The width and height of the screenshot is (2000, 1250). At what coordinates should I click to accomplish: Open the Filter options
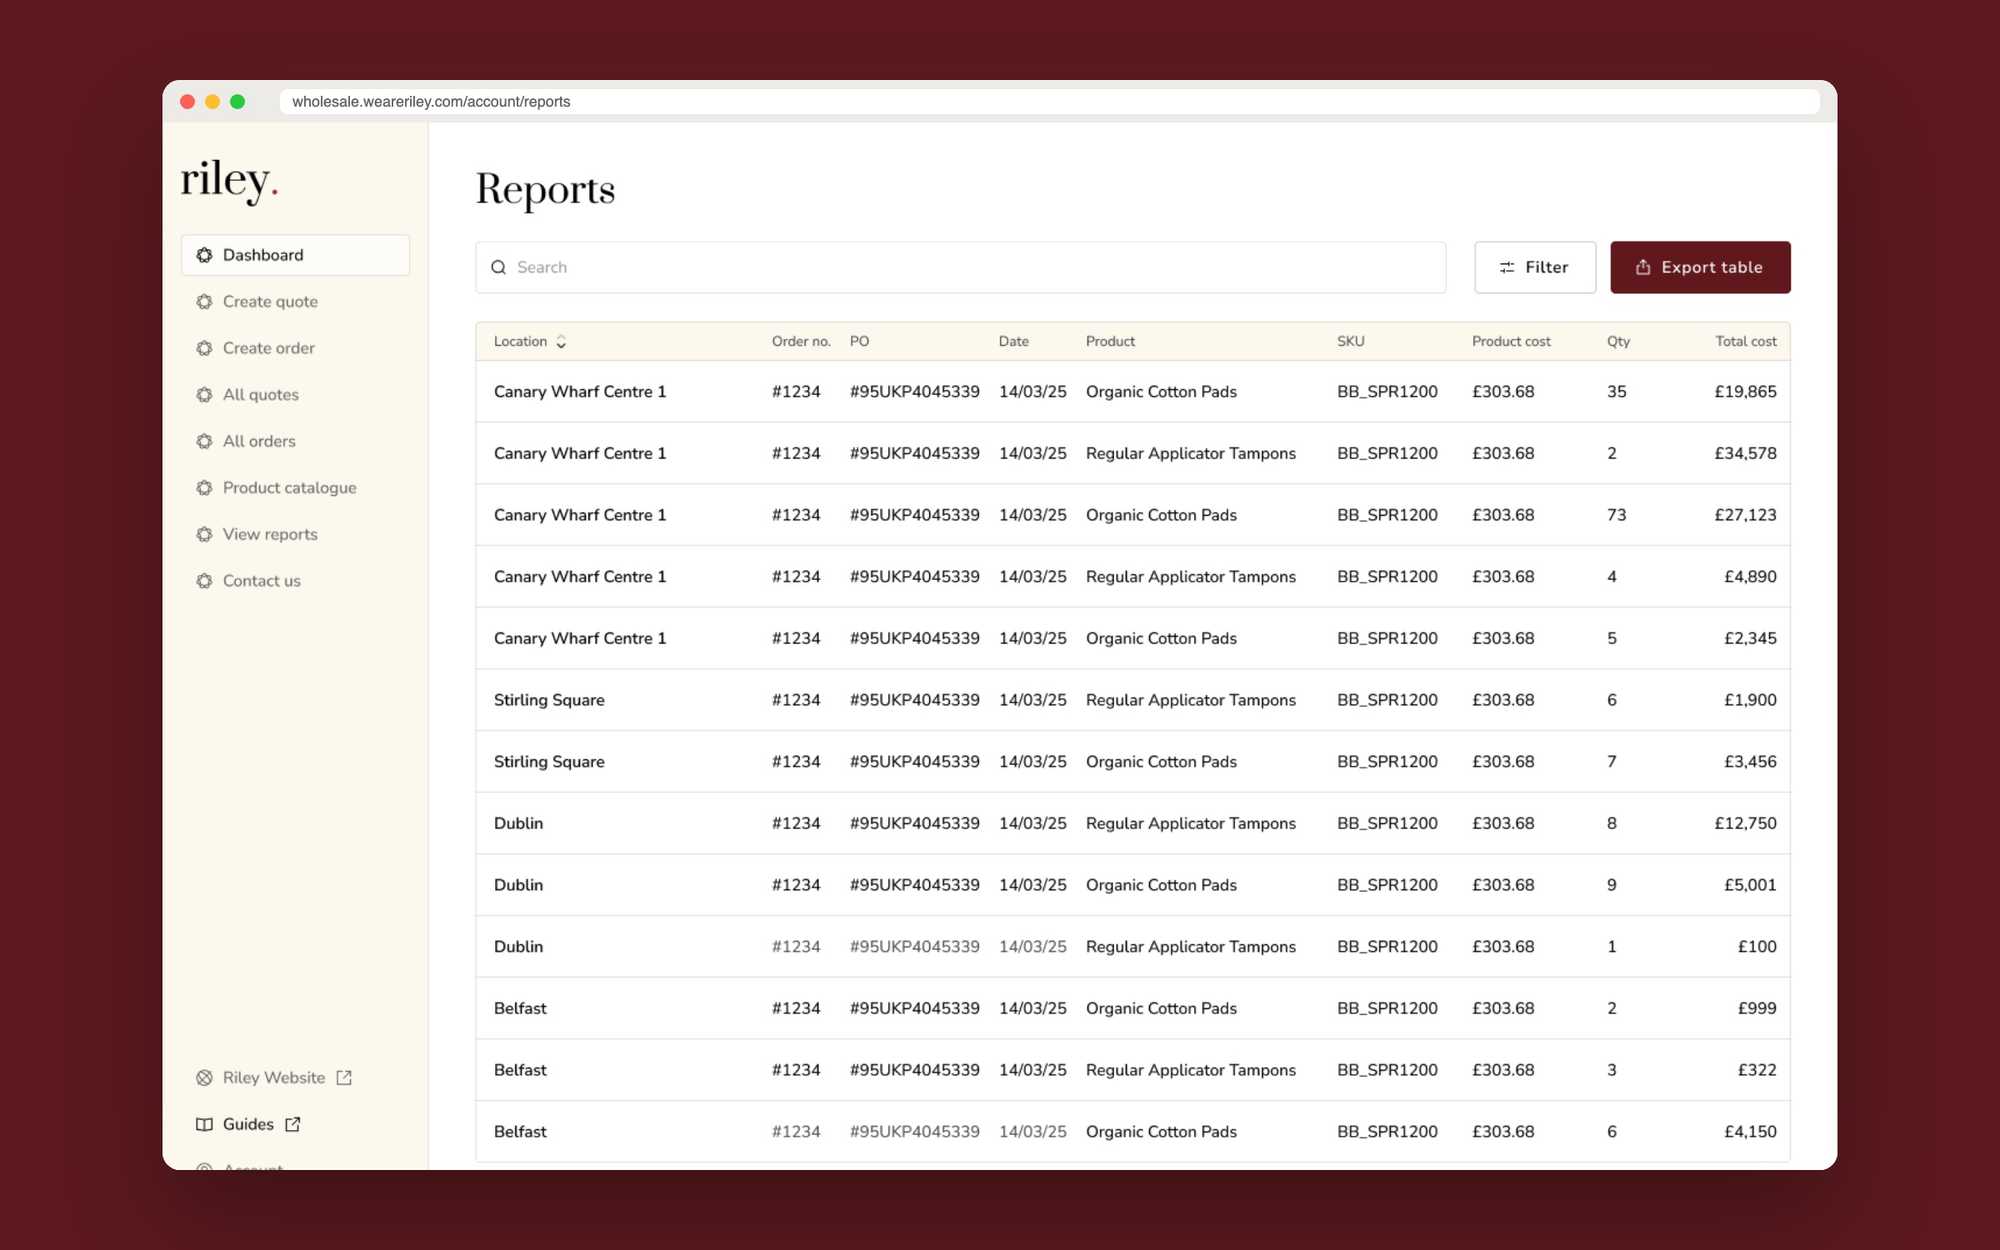coord(1535,267)
